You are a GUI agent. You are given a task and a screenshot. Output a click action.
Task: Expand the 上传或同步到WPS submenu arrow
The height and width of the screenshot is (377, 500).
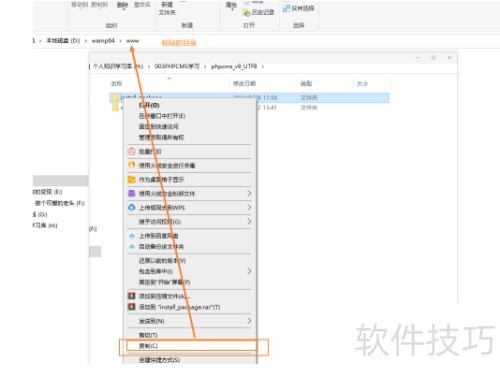pos(249,207)
